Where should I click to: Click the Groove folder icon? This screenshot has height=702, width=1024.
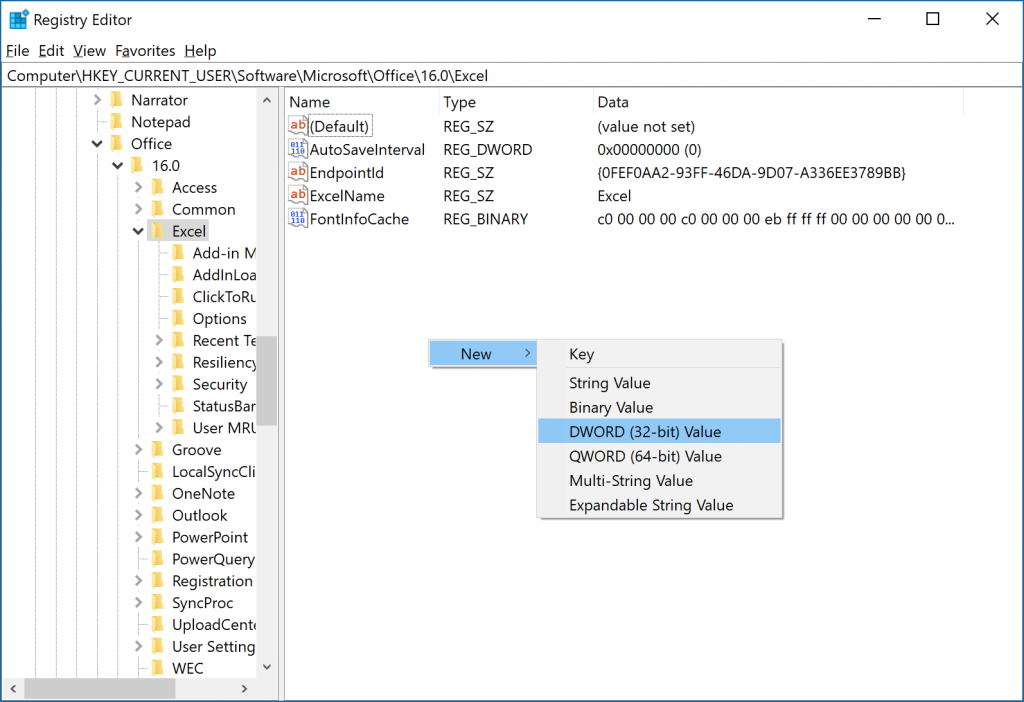coord(157,449)
